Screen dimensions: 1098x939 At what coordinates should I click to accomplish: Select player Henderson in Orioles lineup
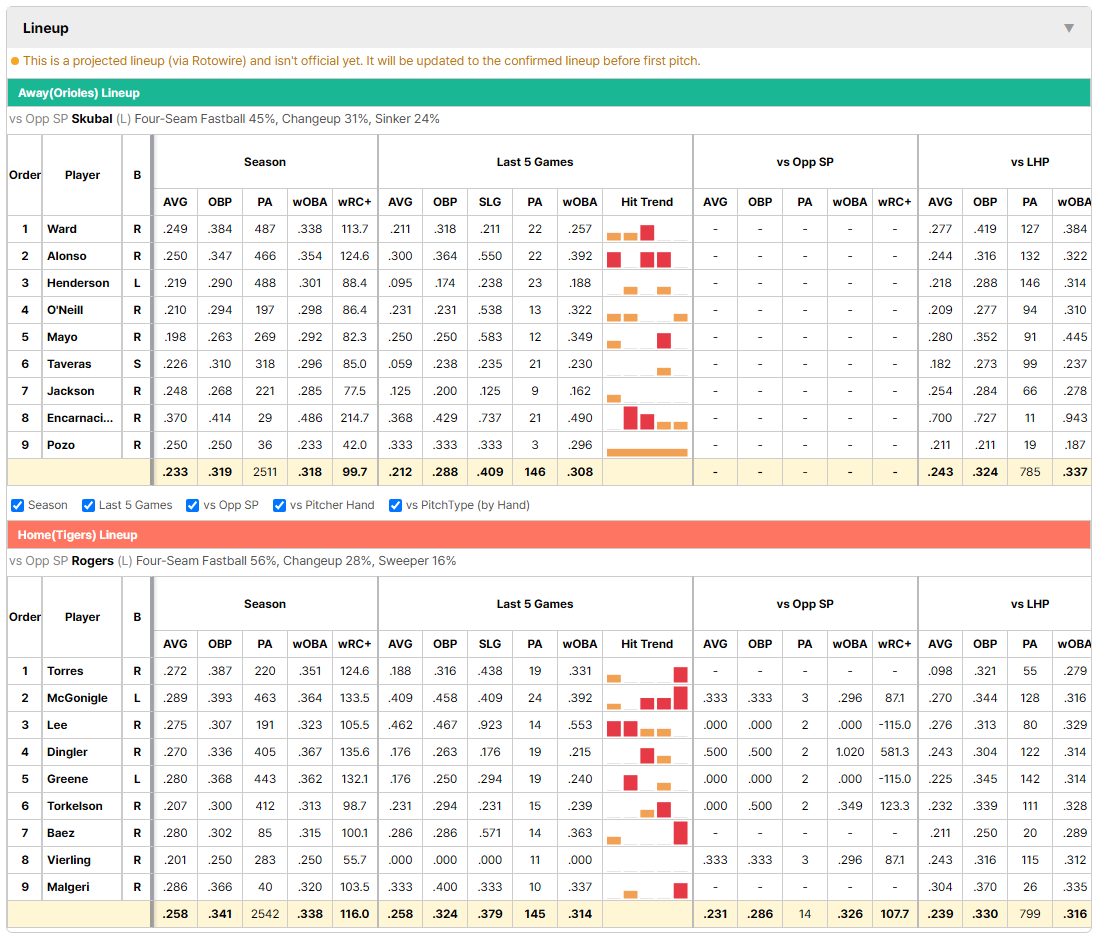[x=78, y=284]
